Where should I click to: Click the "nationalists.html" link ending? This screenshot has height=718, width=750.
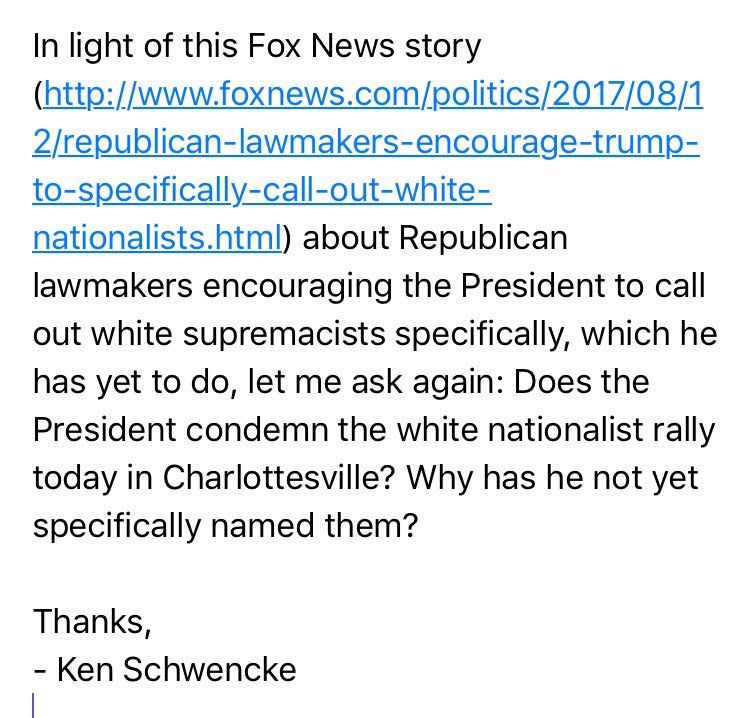tap(158, 238)
